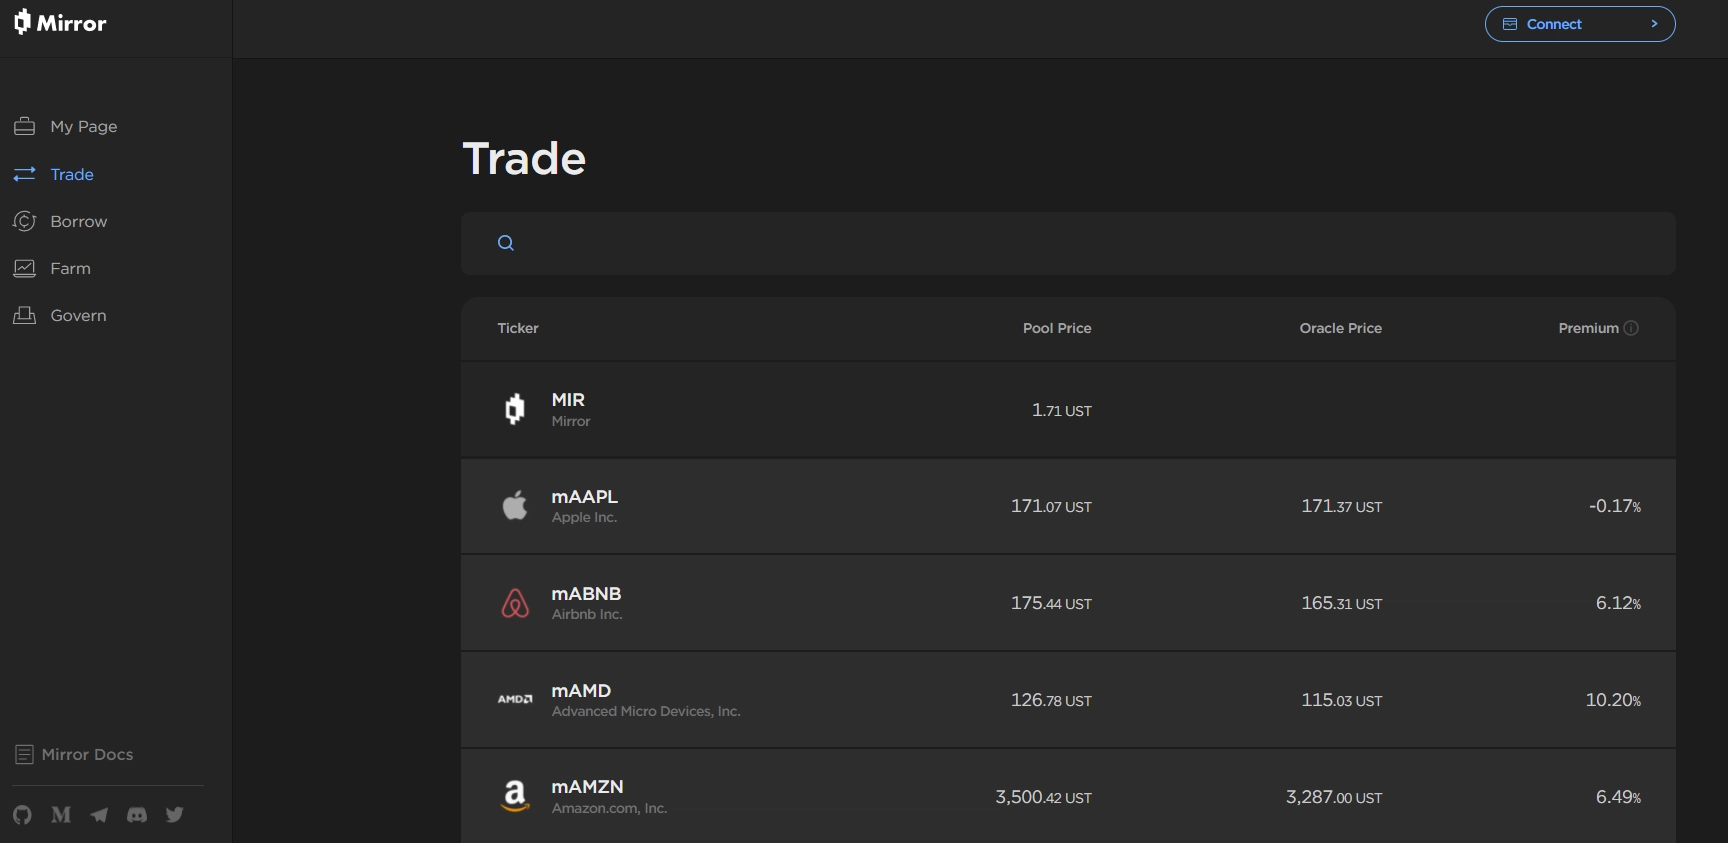Screen dimensions: 1728x843
Task: Click the Telegram icon
Action: 99,815
